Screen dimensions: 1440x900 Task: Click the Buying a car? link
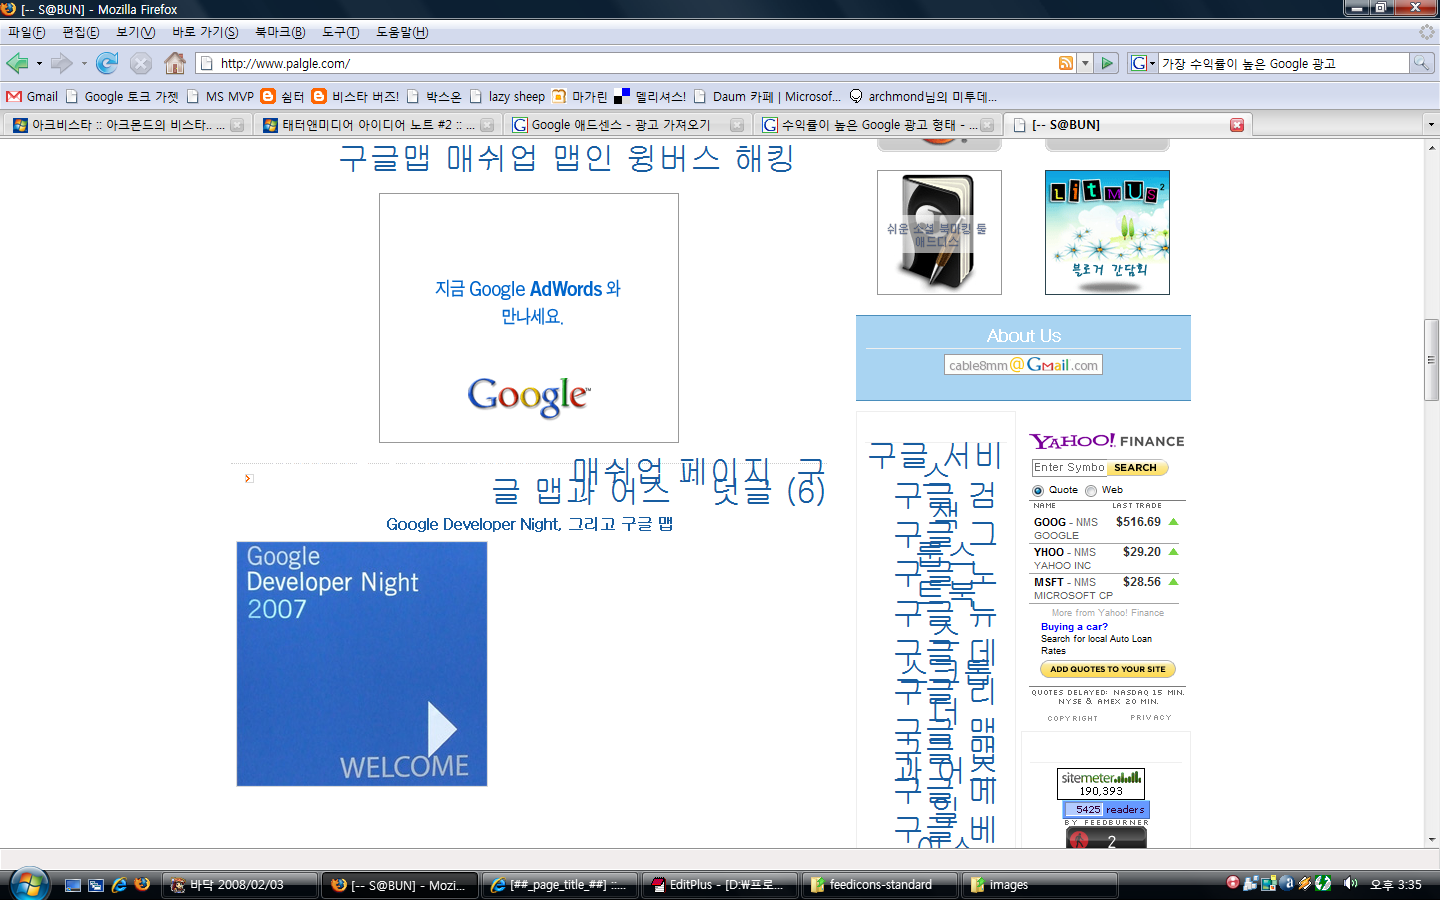[x=1074, y=627]
